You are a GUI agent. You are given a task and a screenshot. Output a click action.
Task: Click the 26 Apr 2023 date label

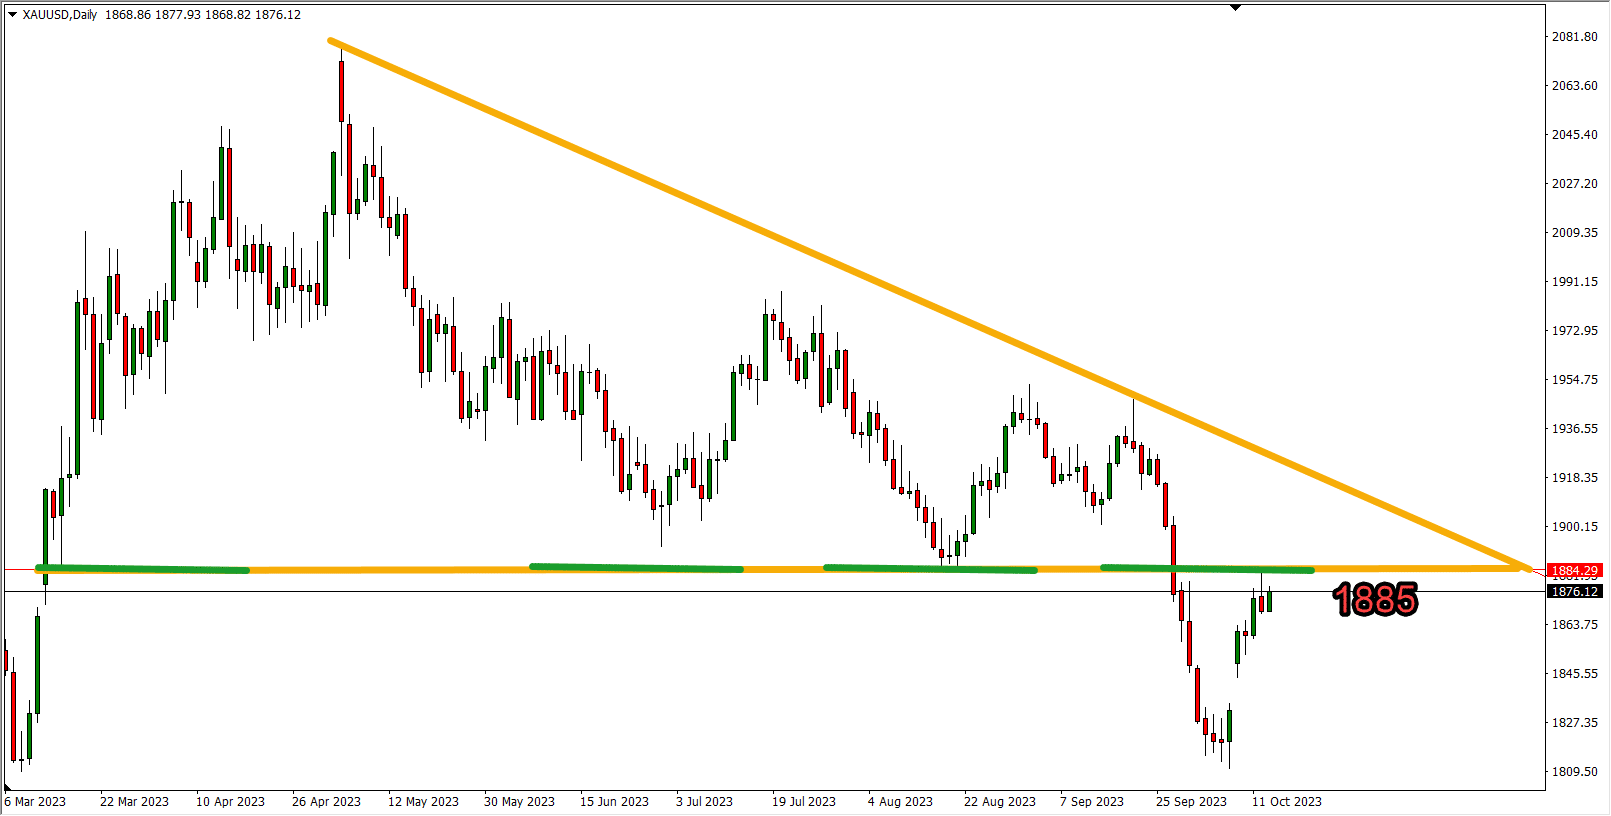click(x=326, y=802)
